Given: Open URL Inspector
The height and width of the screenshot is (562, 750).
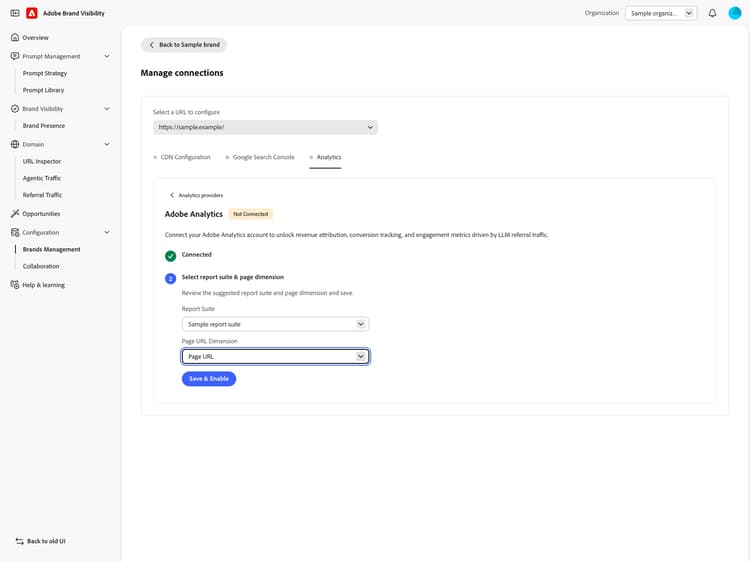Looking at the screenshot, I should tap(42, 161).
